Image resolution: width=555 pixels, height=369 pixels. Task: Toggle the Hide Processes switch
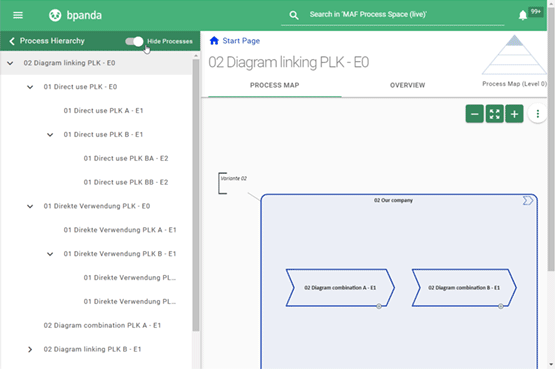tap(134, 41)
